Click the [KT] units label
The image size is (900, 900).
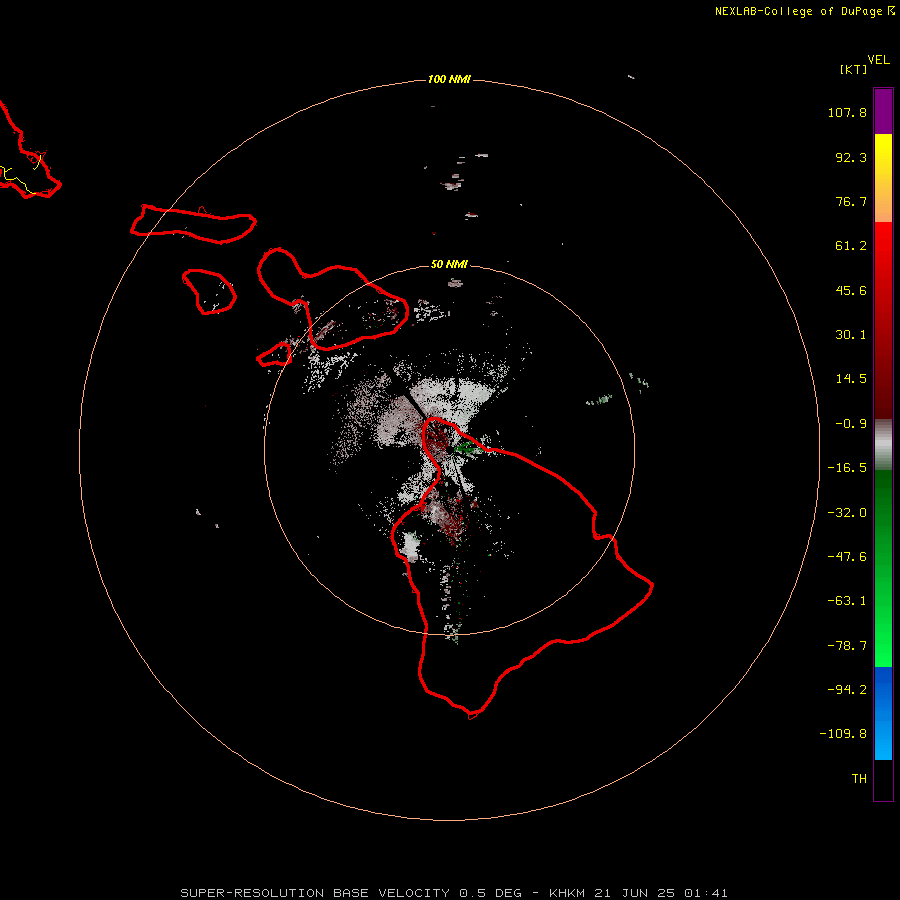point(853,69)
